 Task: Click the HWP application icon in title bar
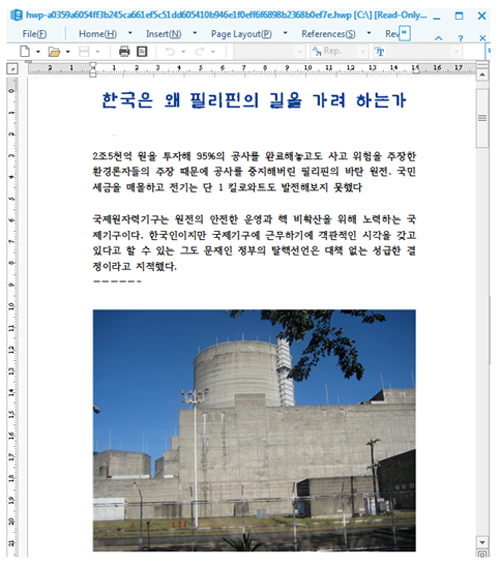pyautogui.click(x=16, y=16)
